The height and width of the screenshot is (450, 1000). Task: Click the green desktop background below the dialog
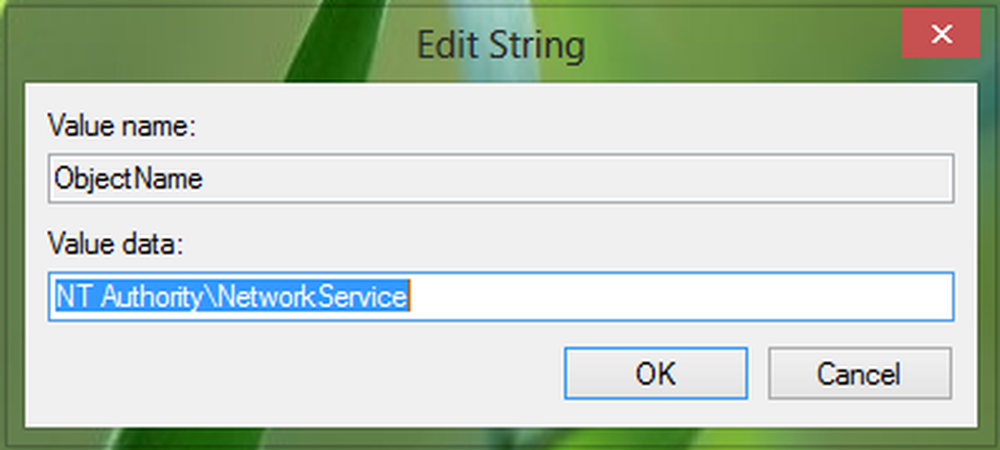click(500, 438)
